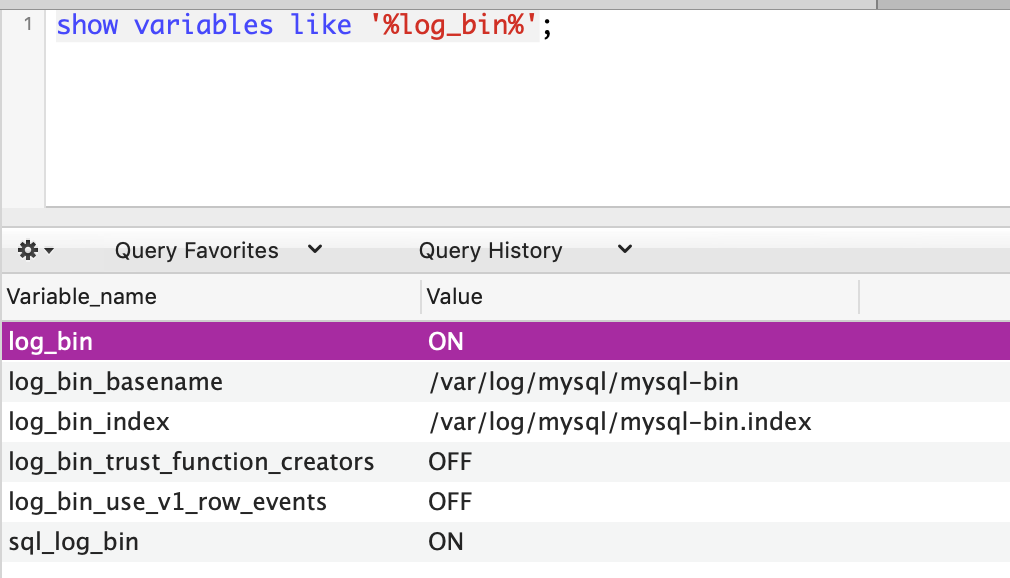Select the log_bin row
This screenshot has height=578, width=1010.
(x=506, y=341)
